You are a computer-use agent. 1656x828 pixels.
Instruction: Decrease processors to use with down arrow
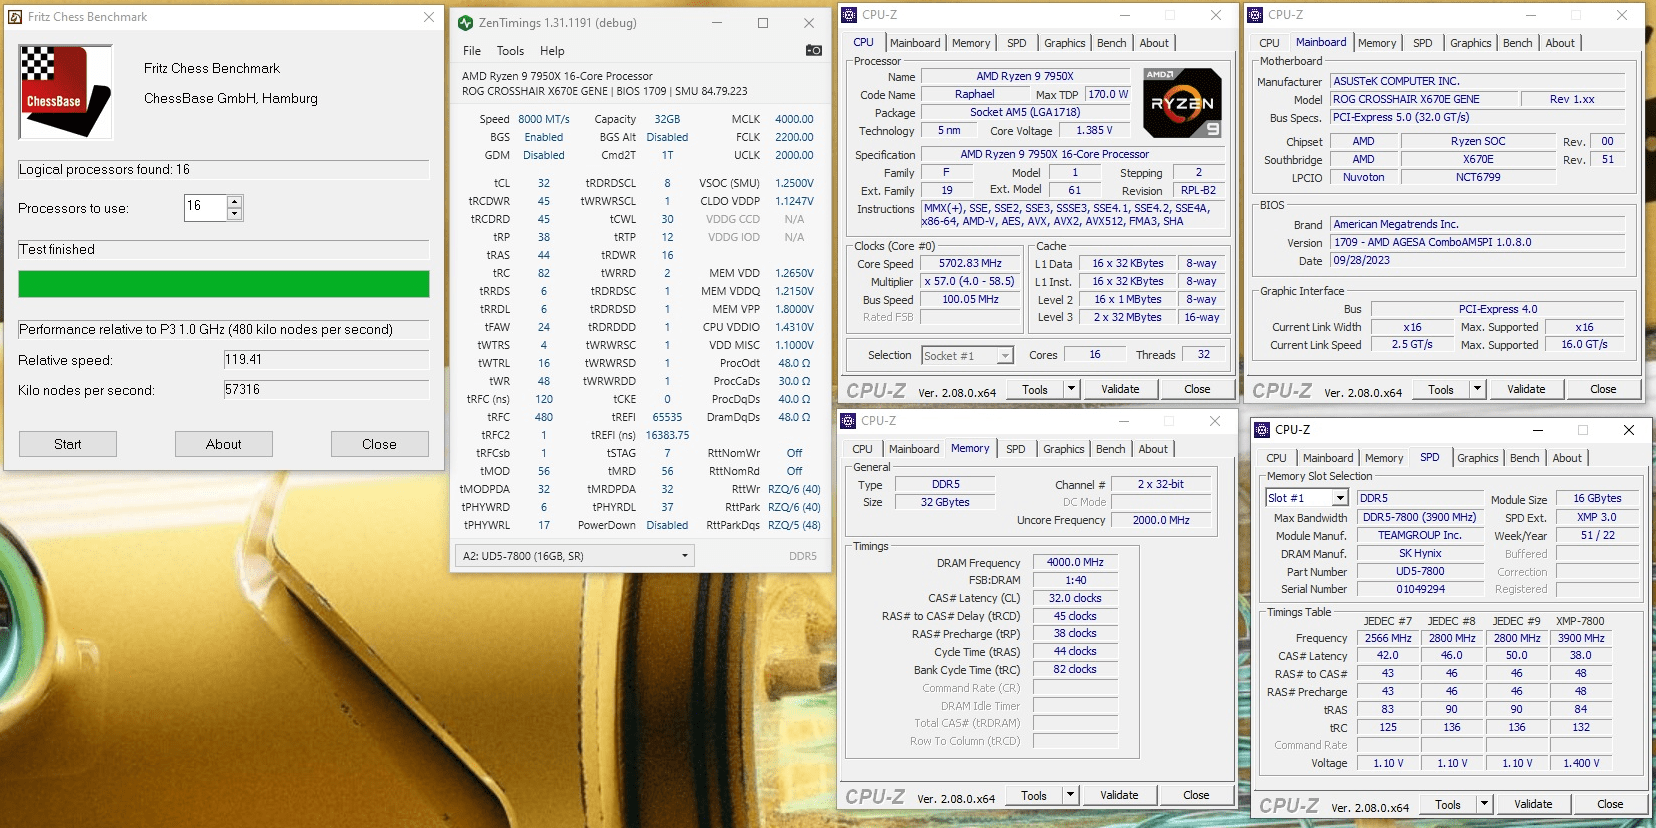pos(234,214)
